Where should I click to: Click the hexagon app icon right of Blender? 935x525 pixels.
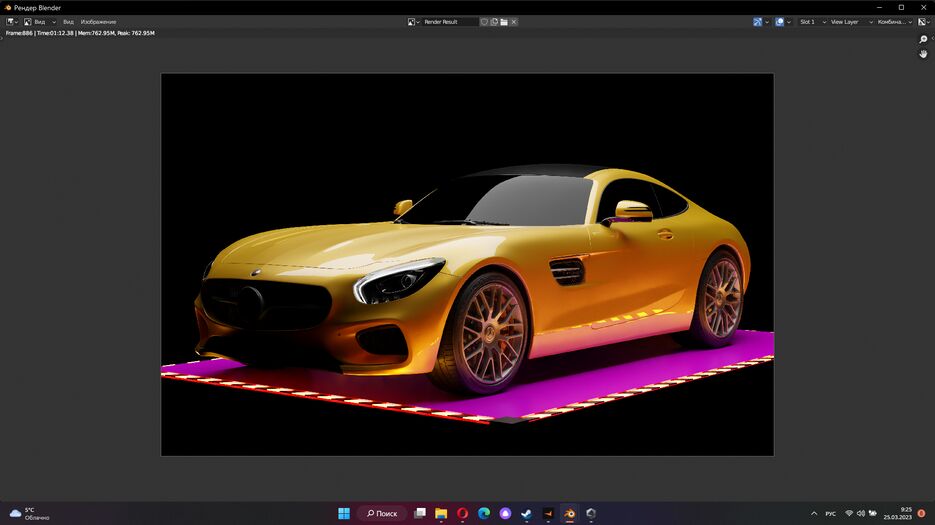591,513
